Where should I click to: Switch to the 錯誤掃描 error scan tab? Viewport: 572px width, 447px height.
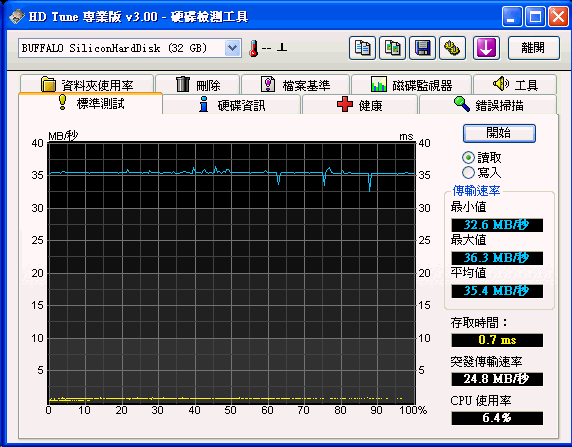[488, 105]
